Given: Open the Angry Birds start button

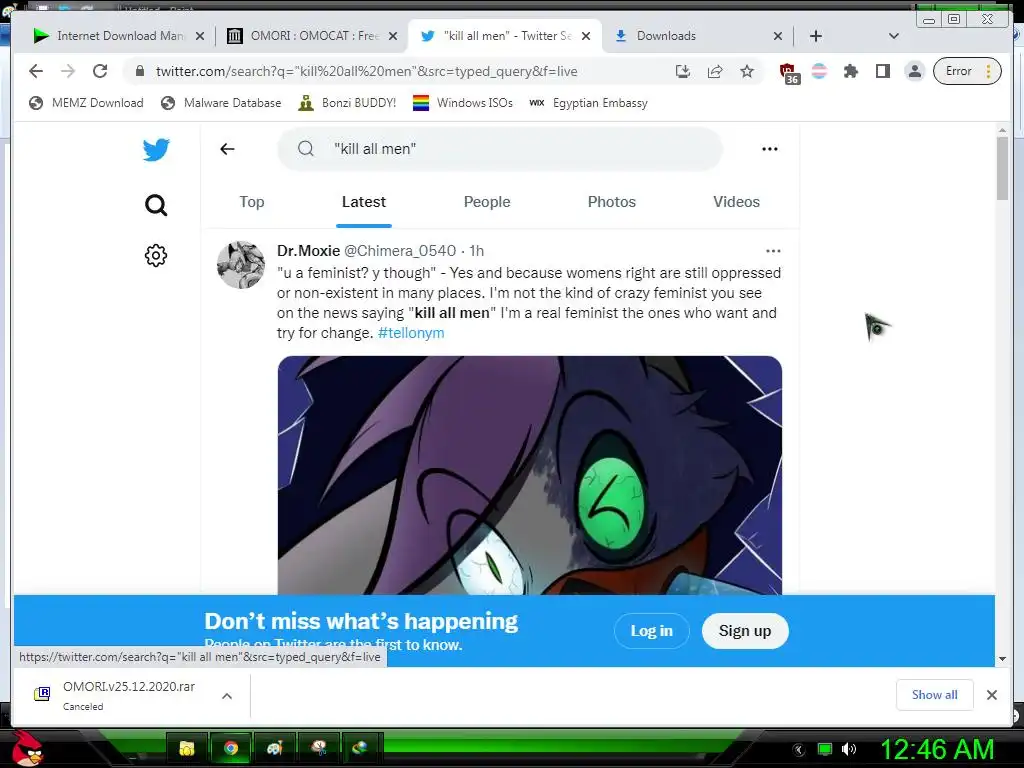Looking at the screenshot, I should (x=27, y=748).
